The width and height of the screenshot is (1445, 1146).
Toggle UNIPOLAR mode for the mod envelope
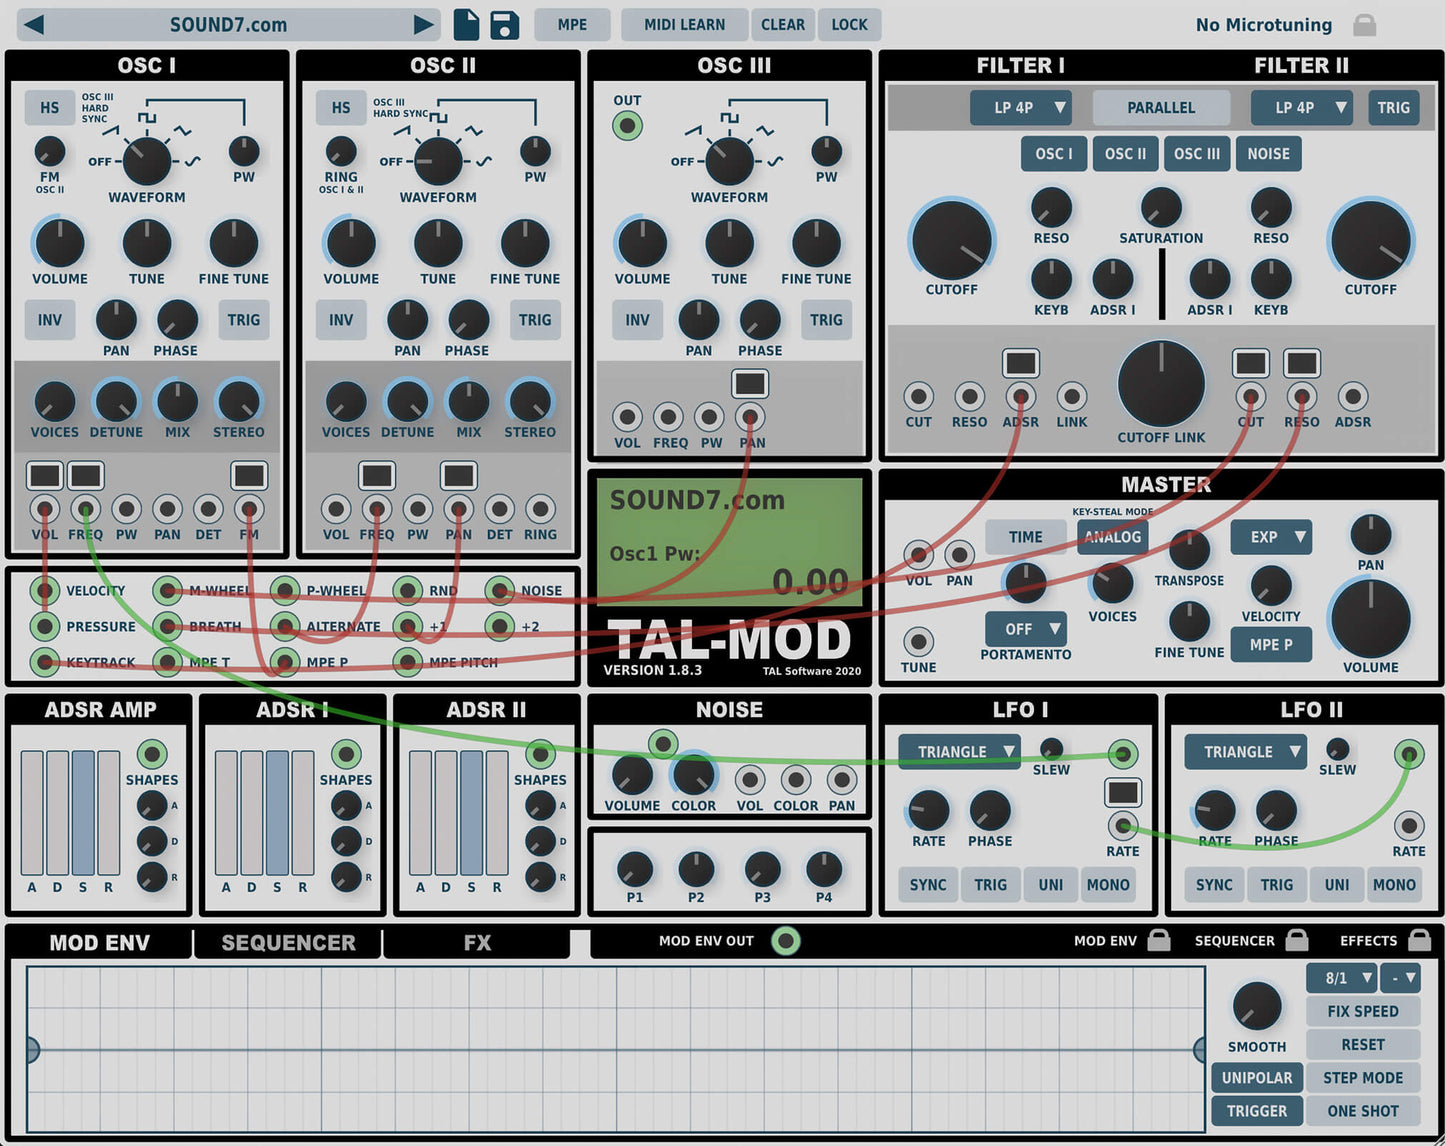coord(1257,1078)
